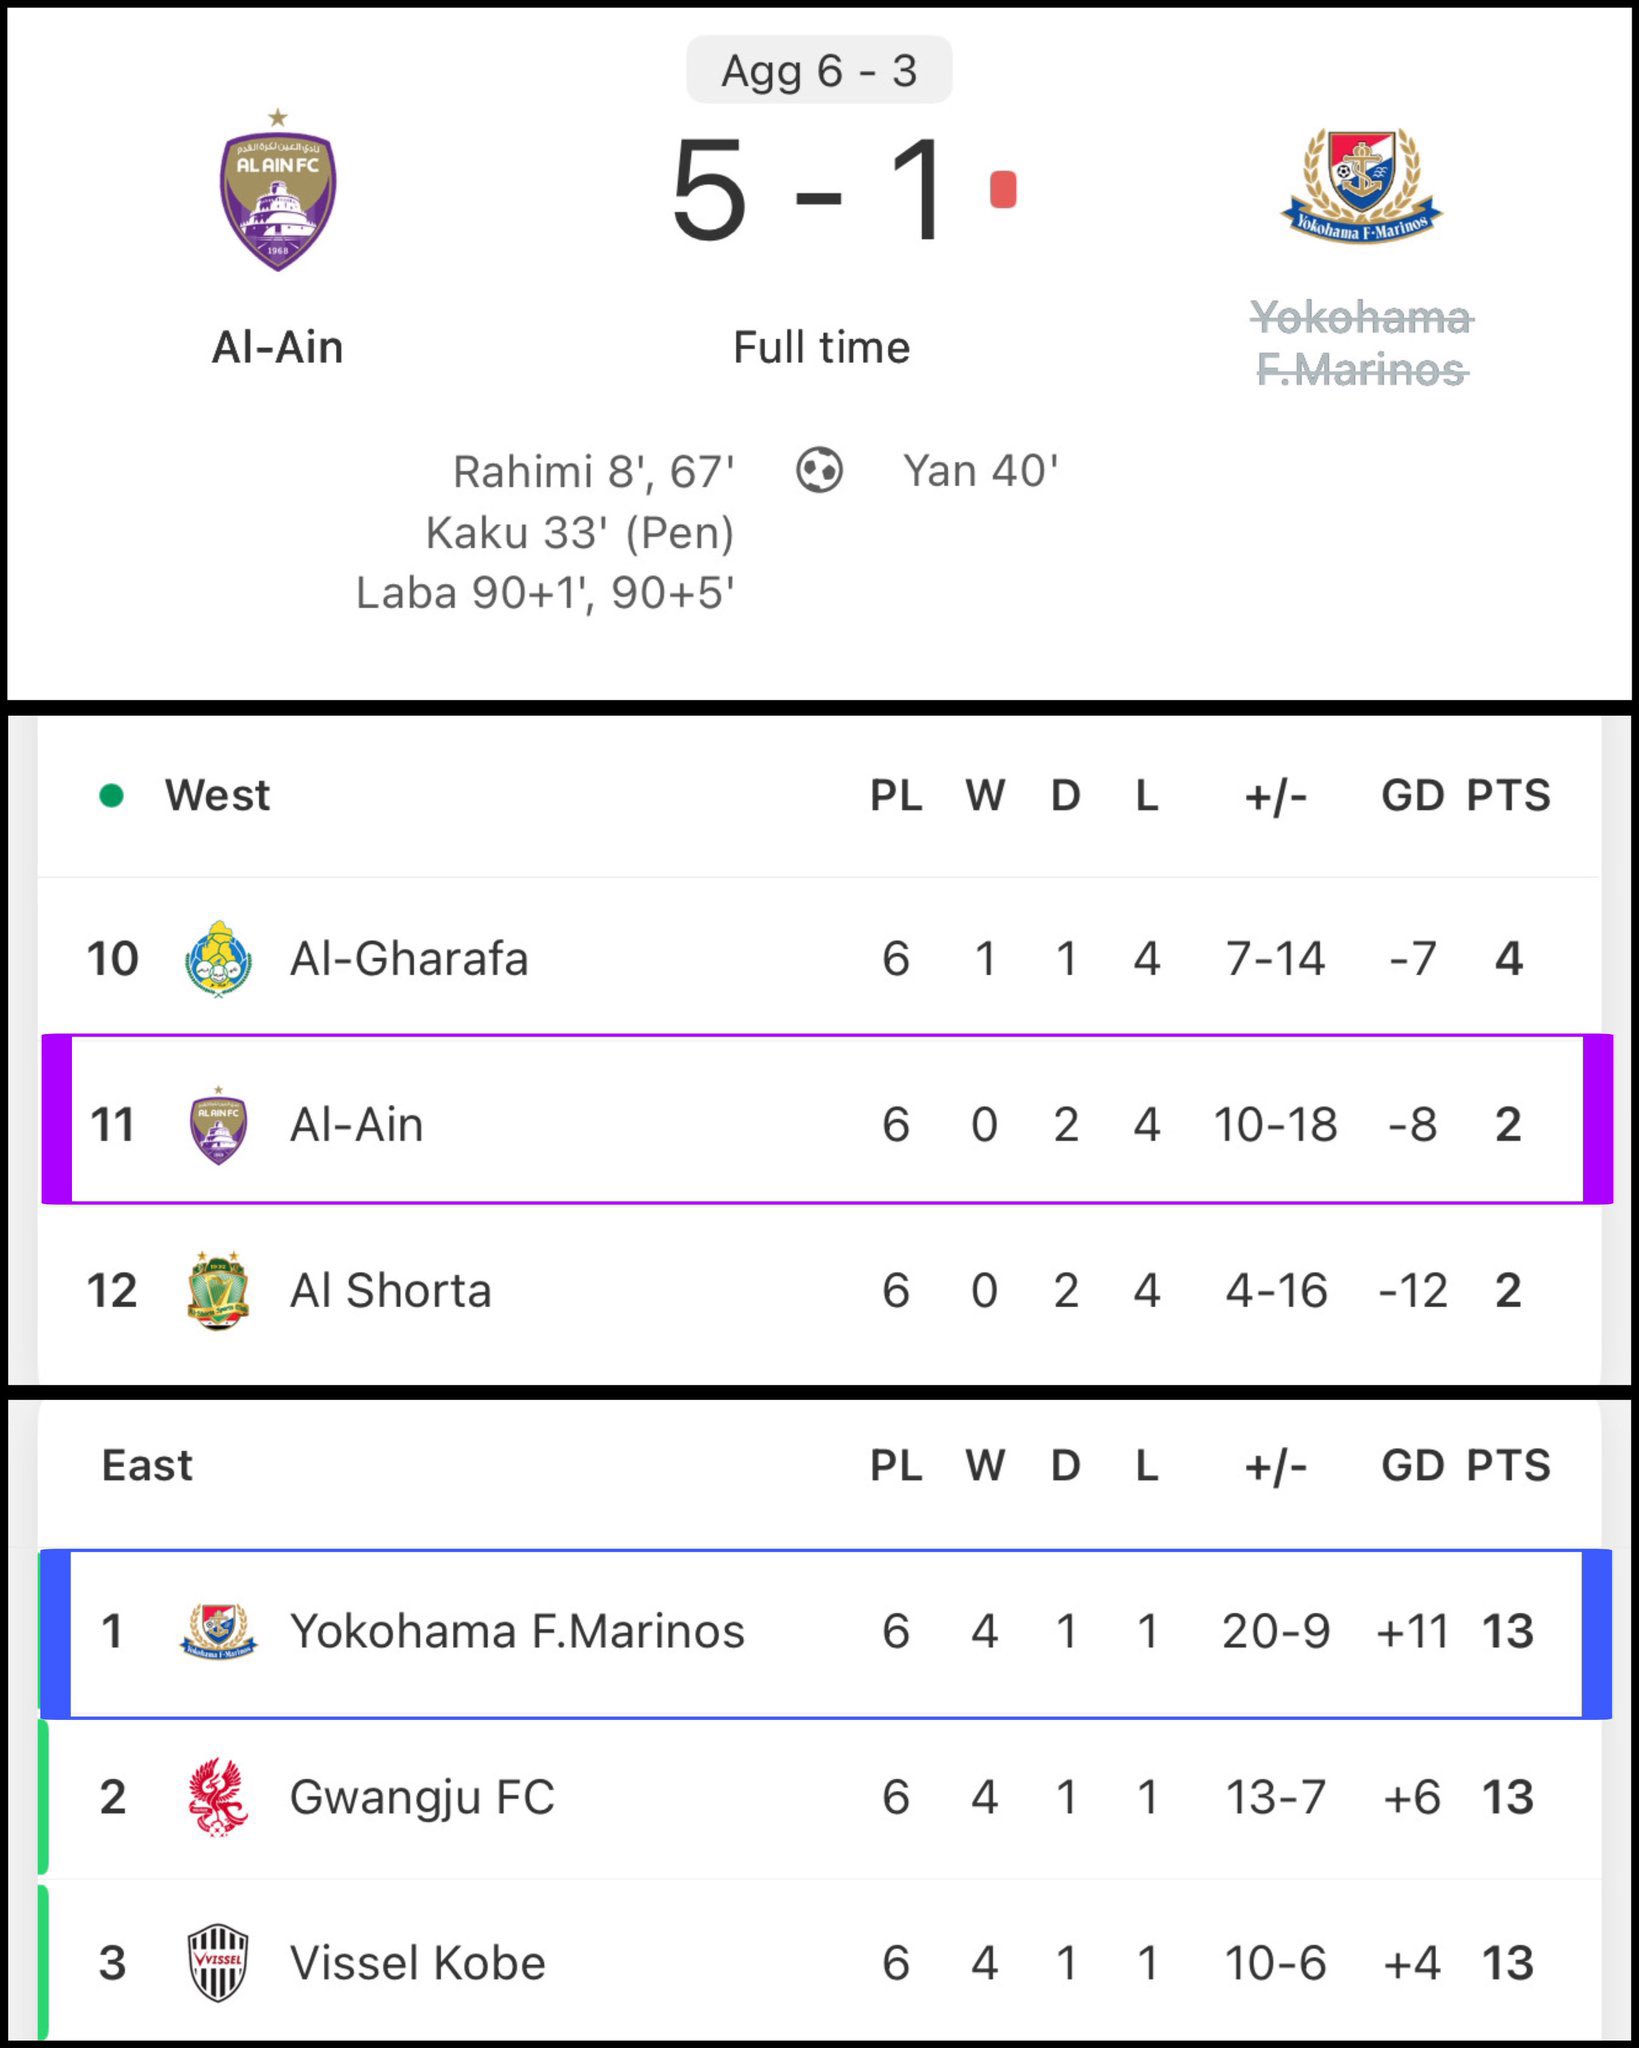Select the green dot next to West
Screen dimensions: 1639x2048
pos(112,796)
